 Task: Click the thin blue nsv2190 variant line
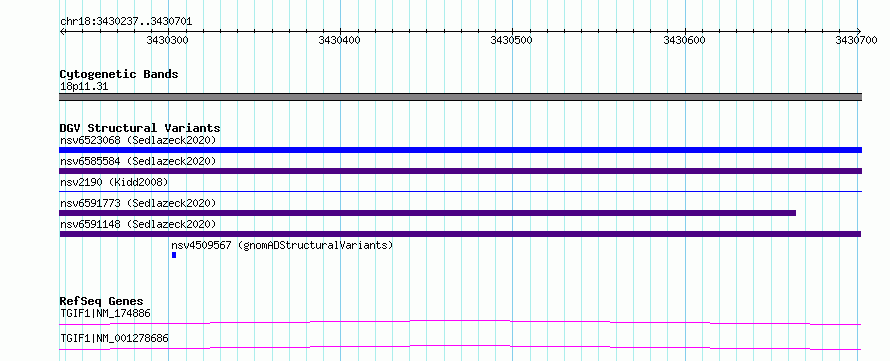[x=460, y=191]
